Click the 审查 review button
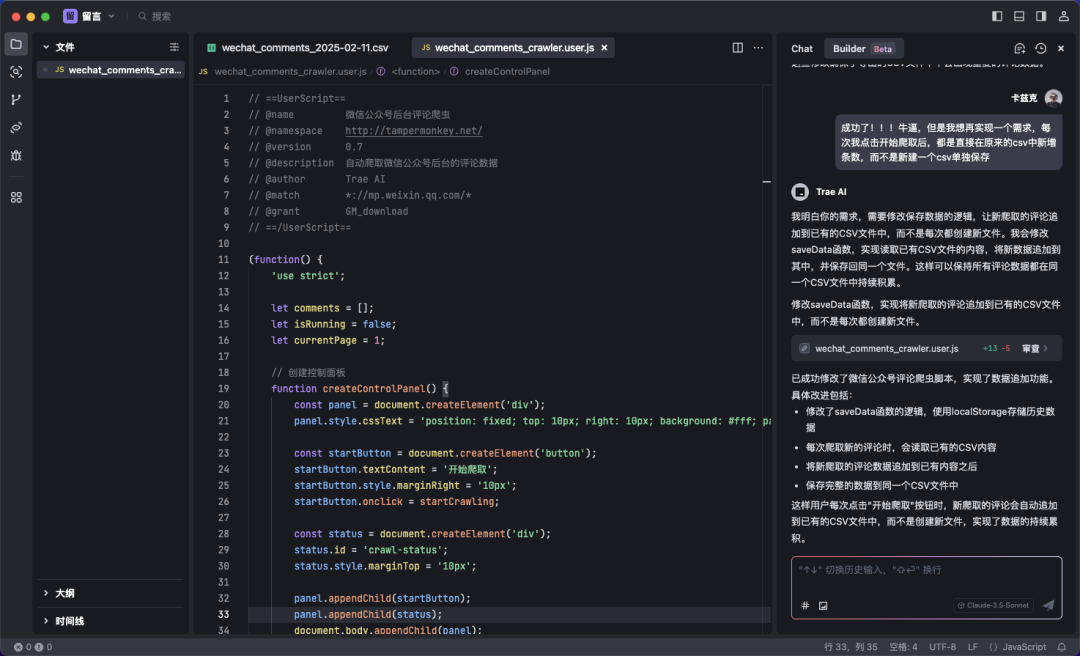 (x=1035, y=349)
